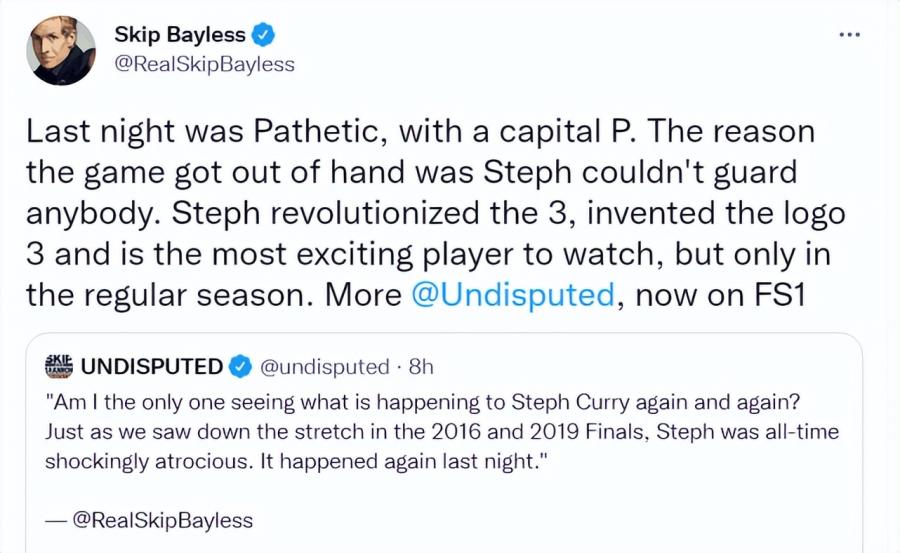Open the @RealSkipBayless handle under name
The height and width of the screenshot is (553, 900).
click(x=204, y=64)
